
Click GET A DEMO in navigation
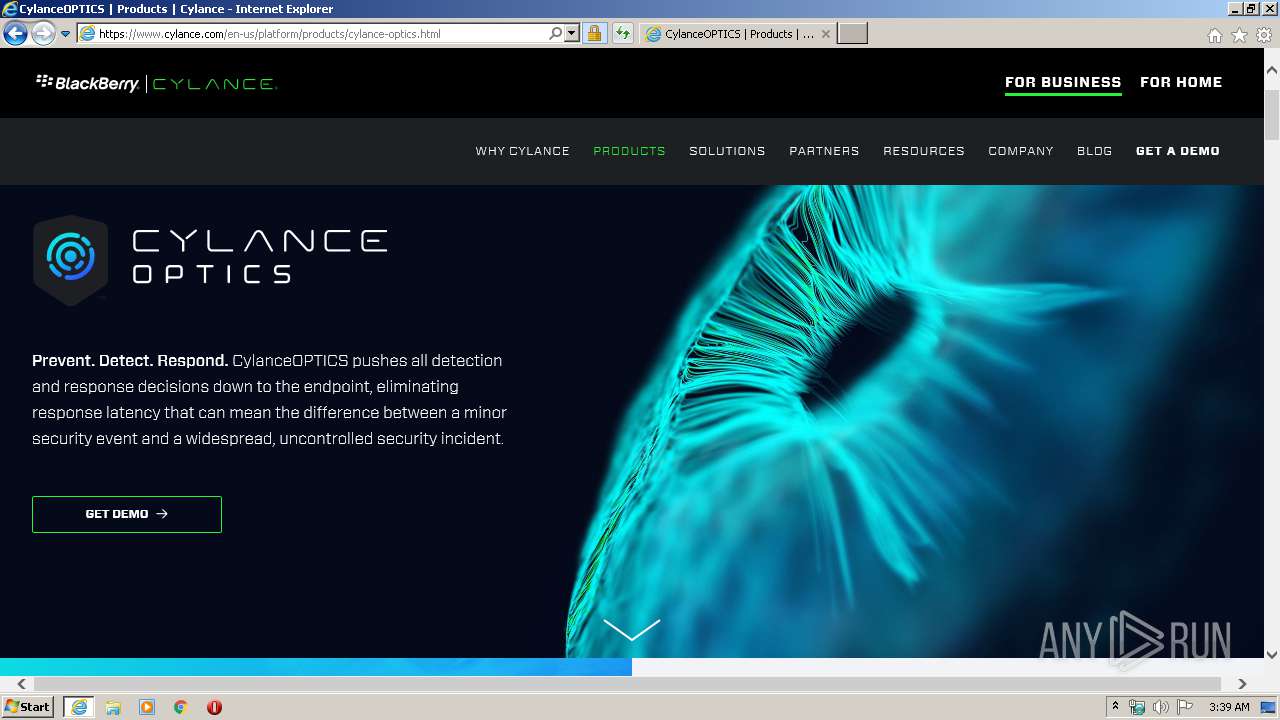(1178, 151)
